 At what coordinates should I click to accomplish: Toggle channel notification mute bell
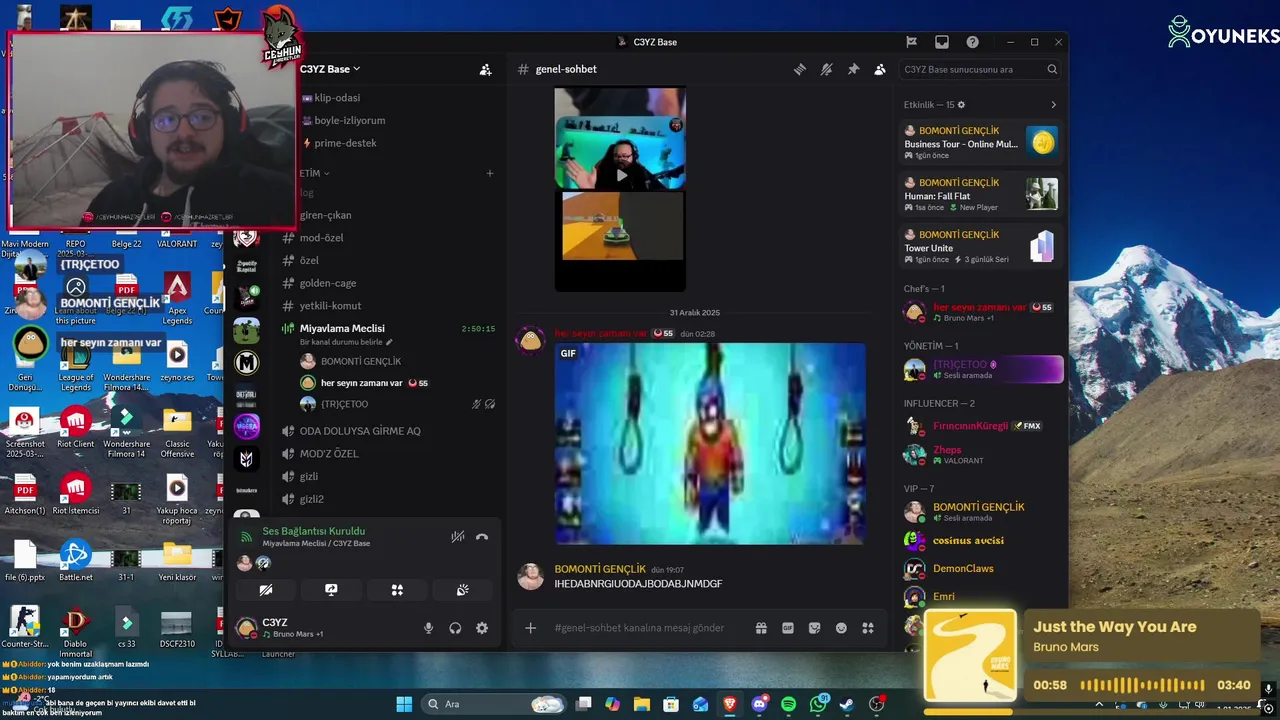[x=826, y=69]
